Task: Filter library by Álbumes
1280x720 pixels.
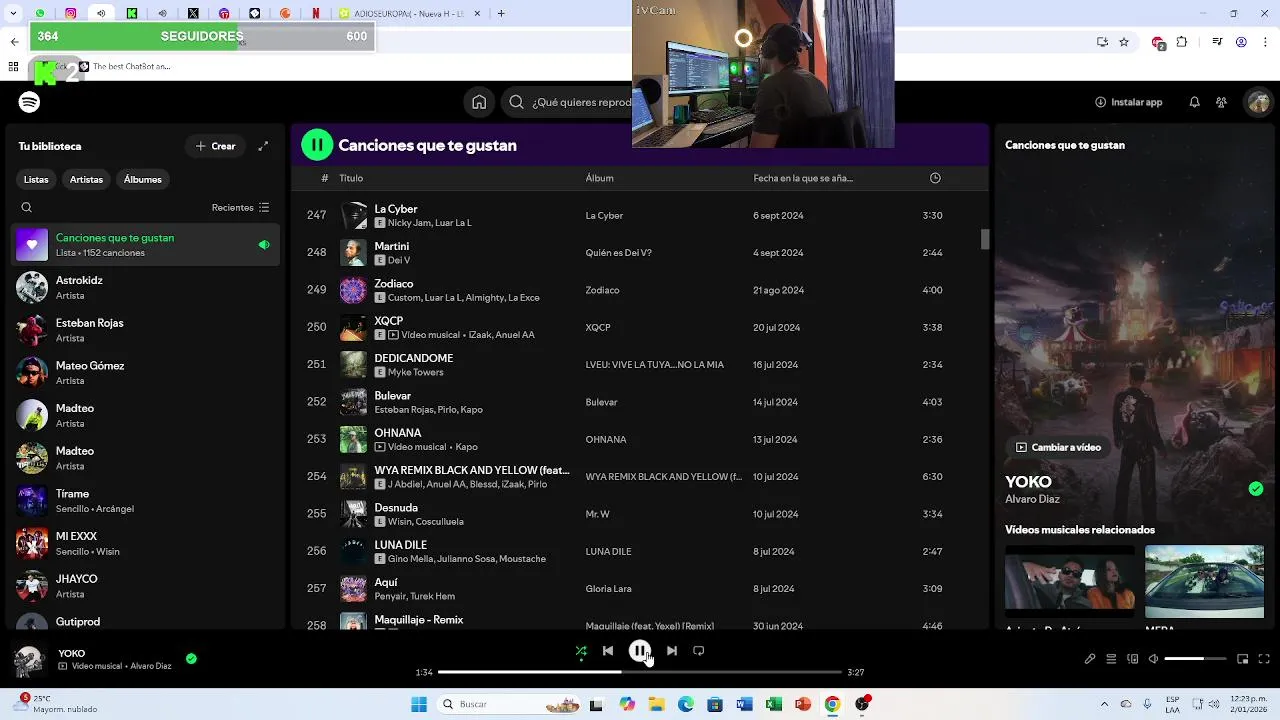Action: click(x=143, y=179)
